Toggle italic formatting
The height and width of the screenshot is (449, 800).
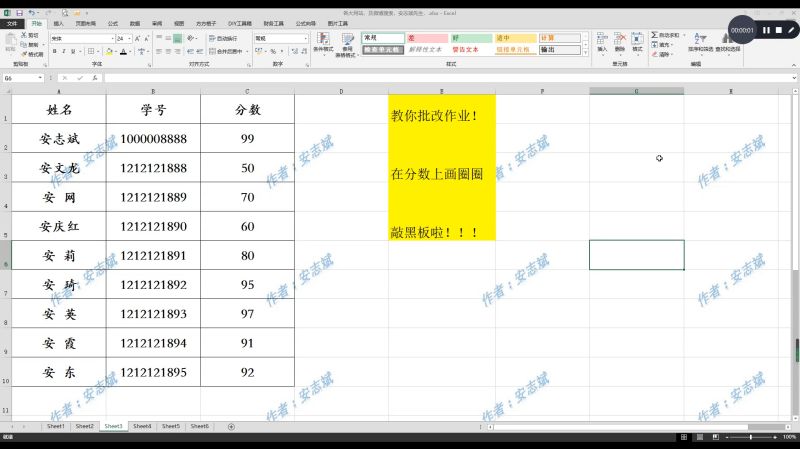tap(64, 52)
